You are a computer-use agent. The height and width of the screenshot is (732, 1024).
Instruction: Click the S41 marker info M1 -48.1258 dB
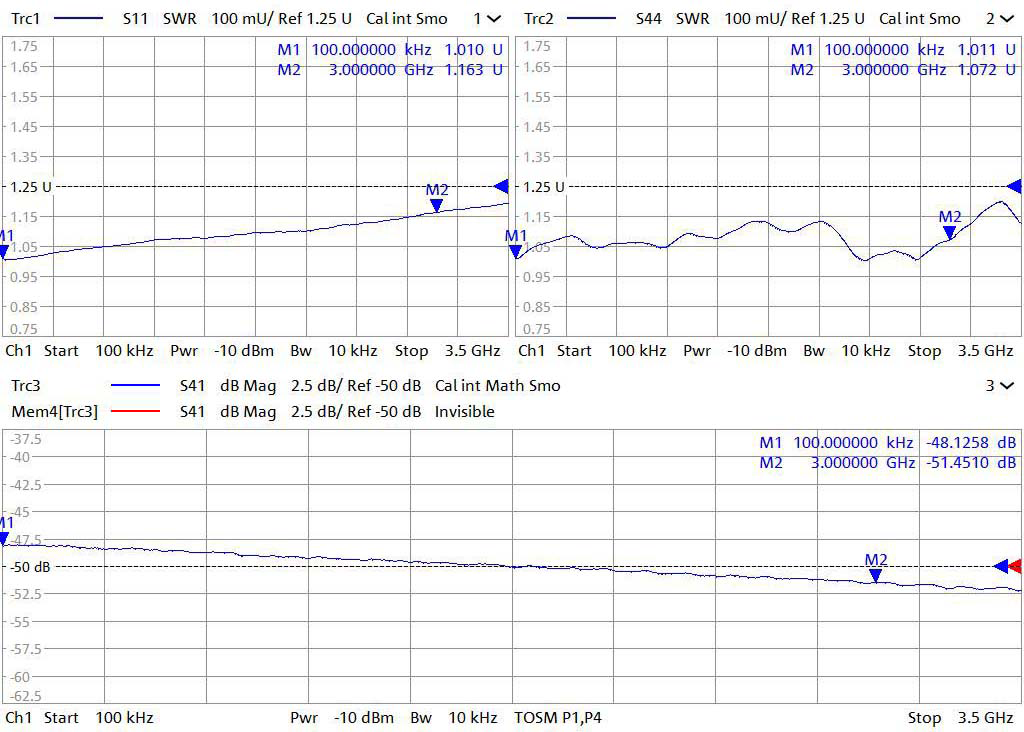pyautogui.click(x=887, y=443)
